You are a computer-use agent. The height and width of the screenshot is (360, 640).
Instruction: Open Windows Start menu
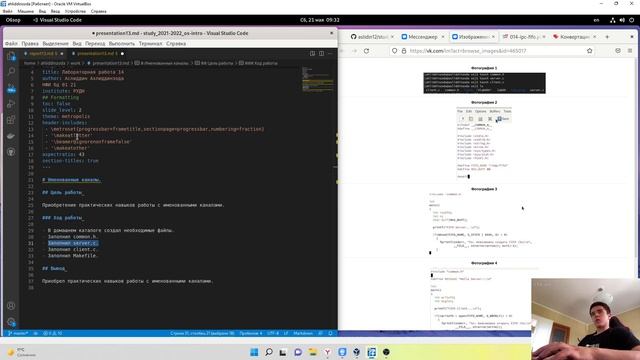click(x=254, y=352)
